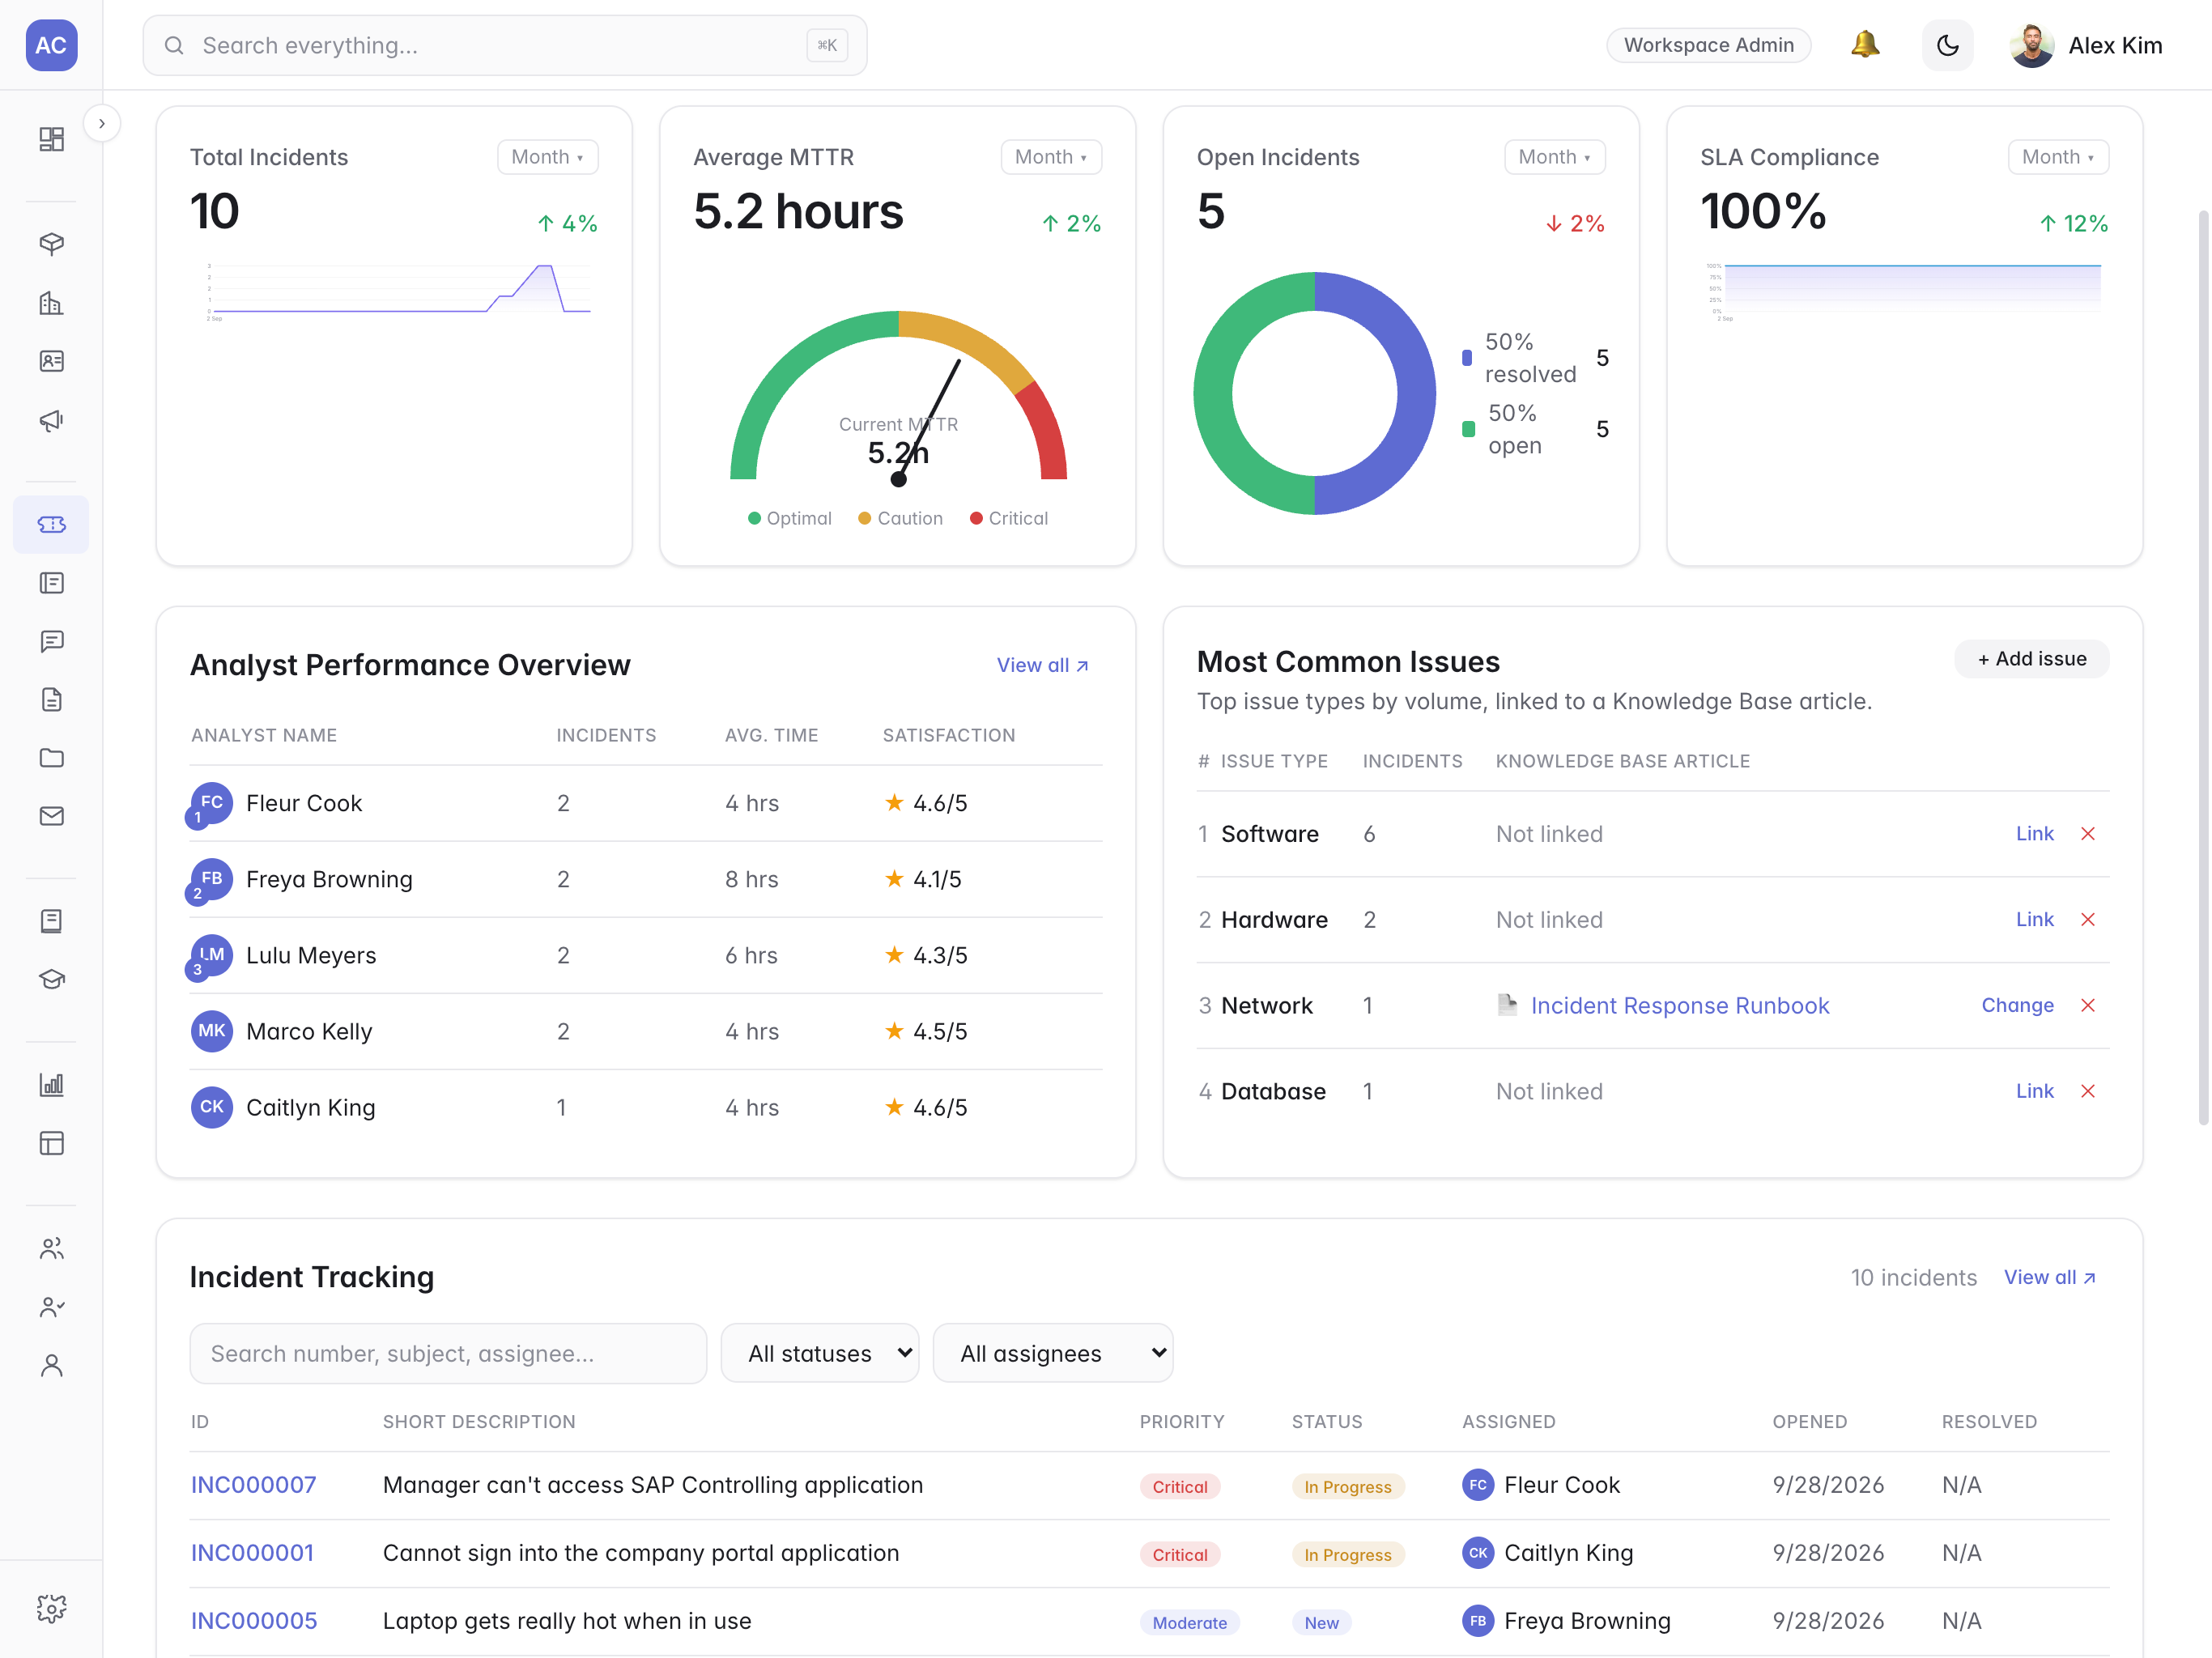Open the dashboard grid icon in sidebar
The image size is (2212, 1658).
pos(51,139)
